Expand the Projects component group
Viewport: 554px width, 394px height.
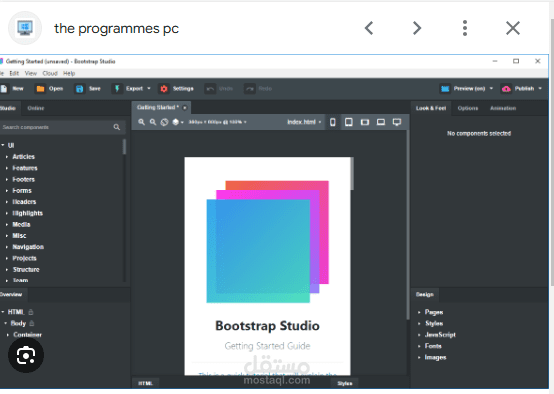tap(7, 258)
